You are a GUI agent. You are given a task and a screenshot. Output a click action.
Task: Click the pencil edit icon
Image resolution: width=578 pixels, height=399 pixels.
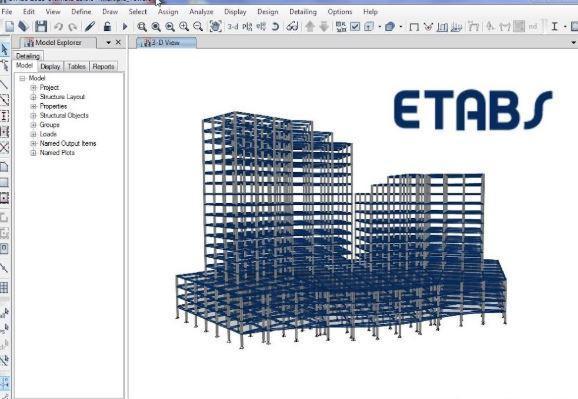point(90,26)
